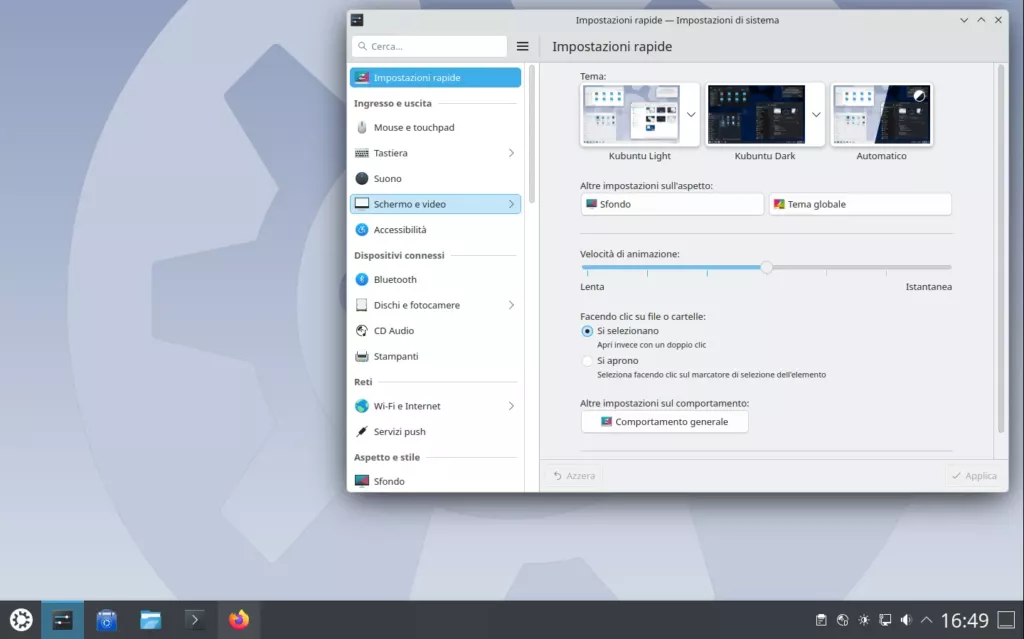Expand the Tastiera submenu chevron
Viewport: 1024px width, 639px height.
[511, 153]
